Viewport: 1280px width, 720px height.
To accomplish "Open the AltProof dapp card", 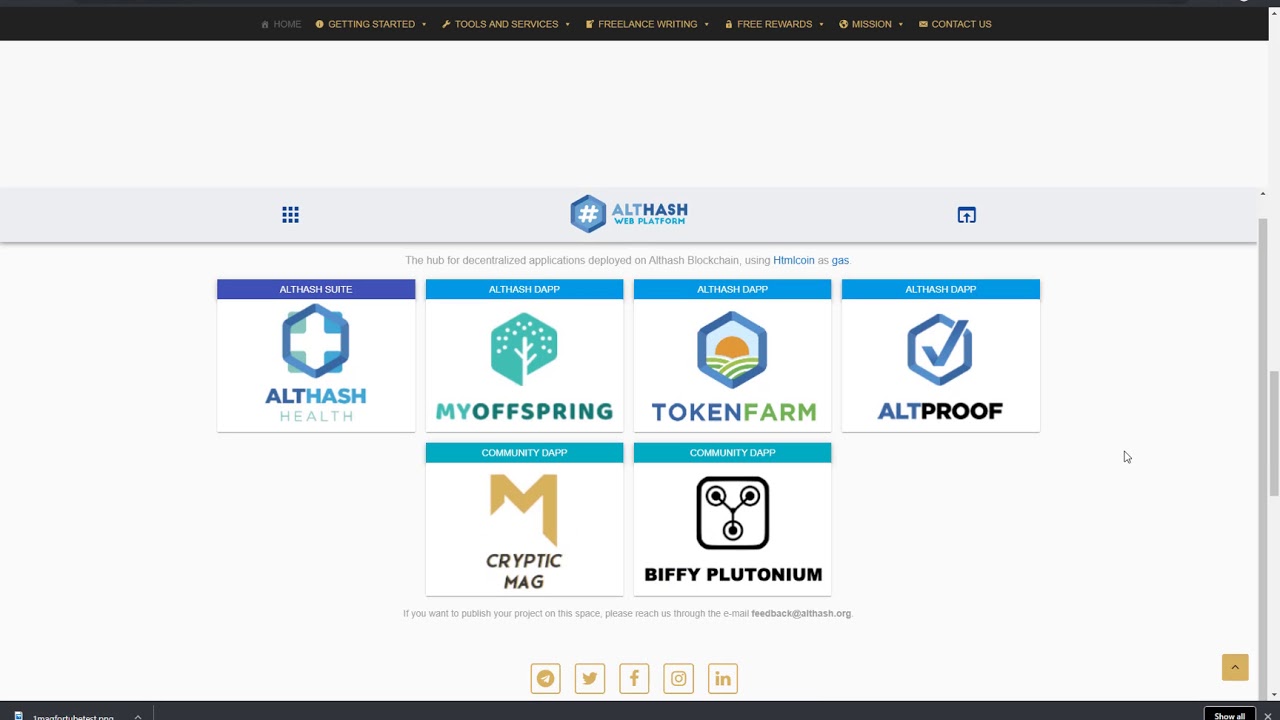I will click(940, 356).
